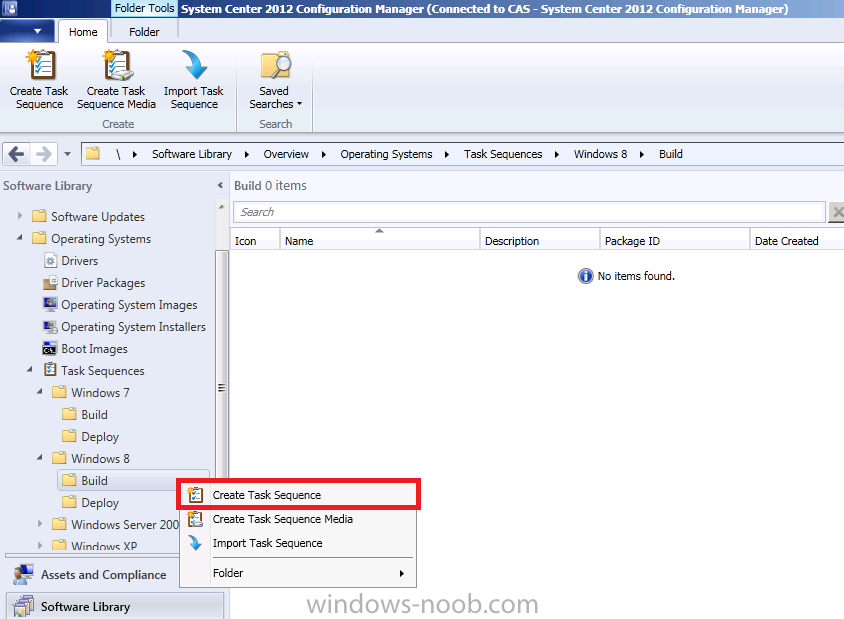Select Operating Systems in breadcrumb
The width and height of the screenshot is (844, 619).
pos(386,154)
